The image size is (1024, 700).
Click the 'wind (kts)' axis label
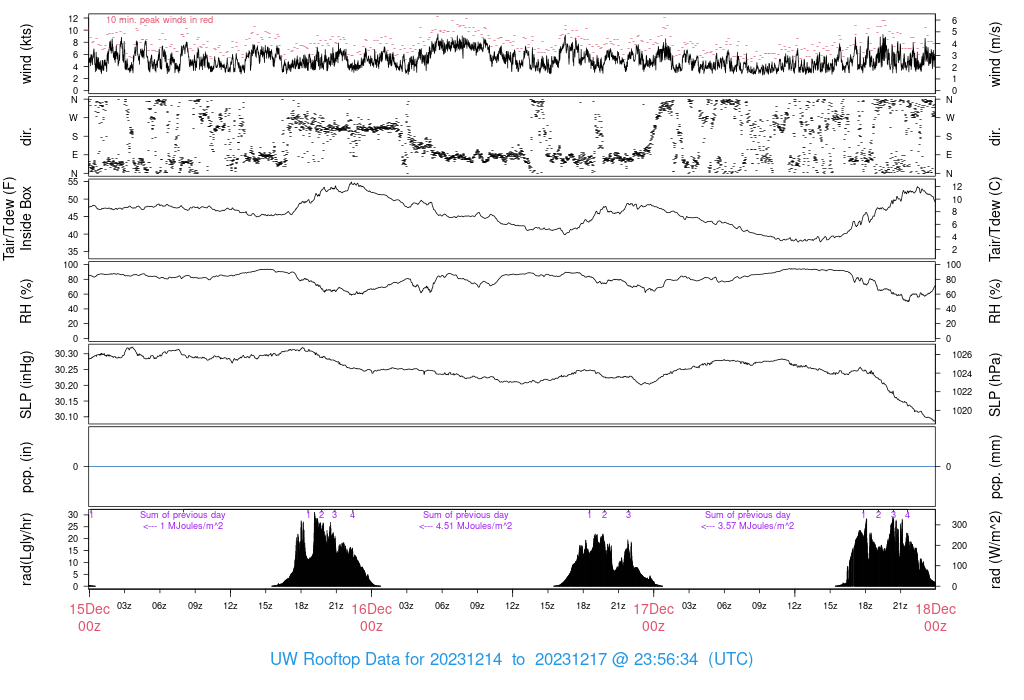tap(26, 54)
